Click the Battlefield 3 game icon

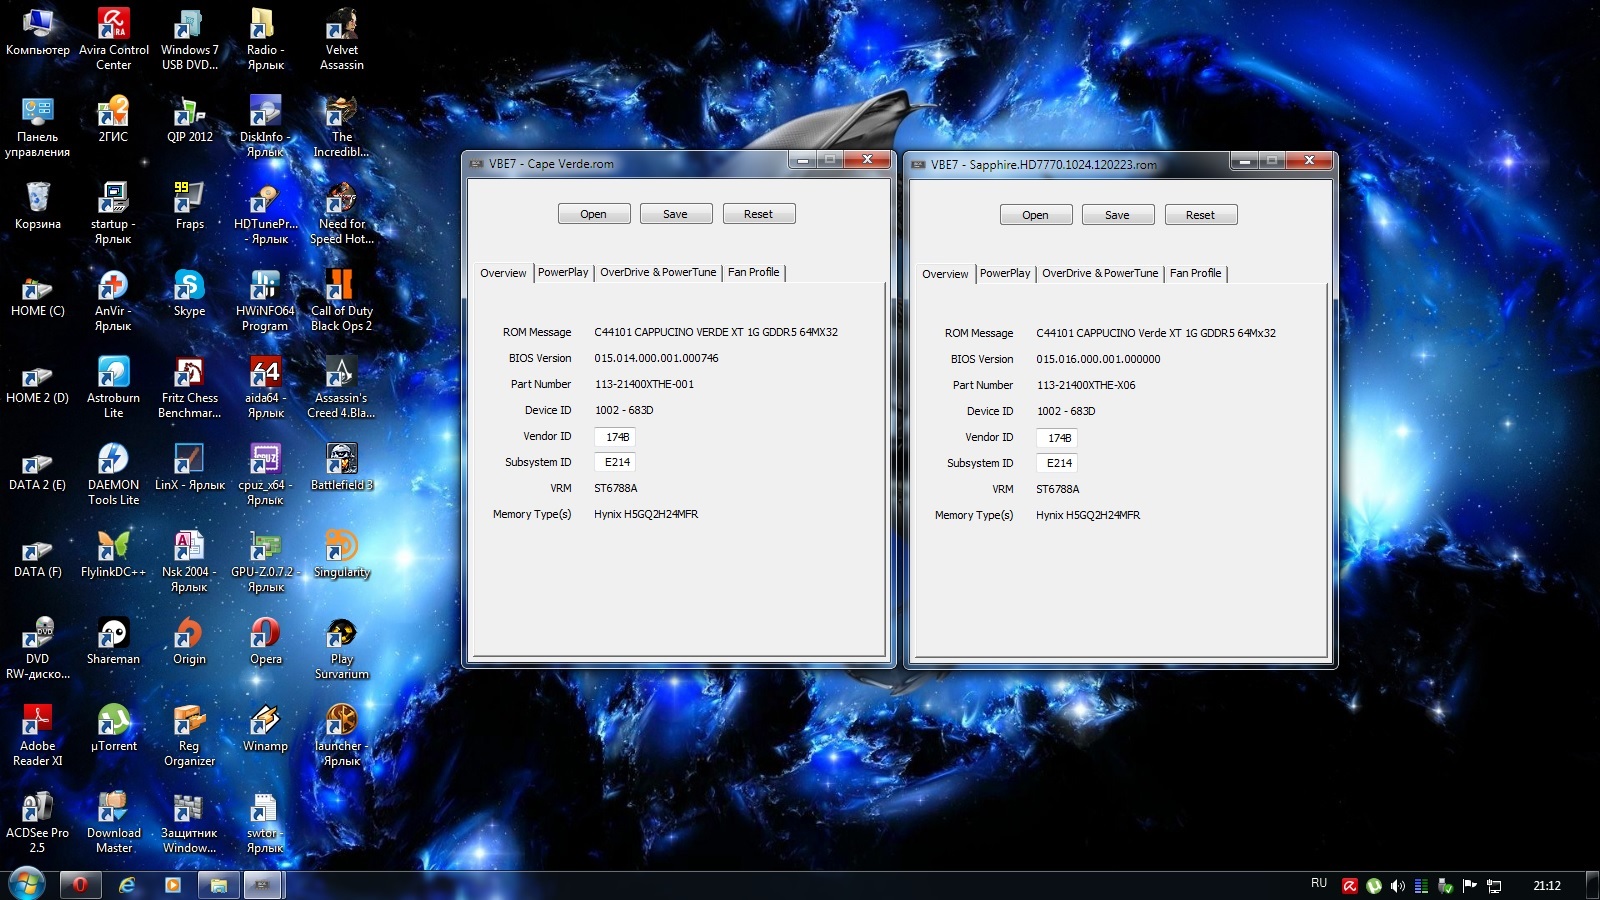(342, 467)
